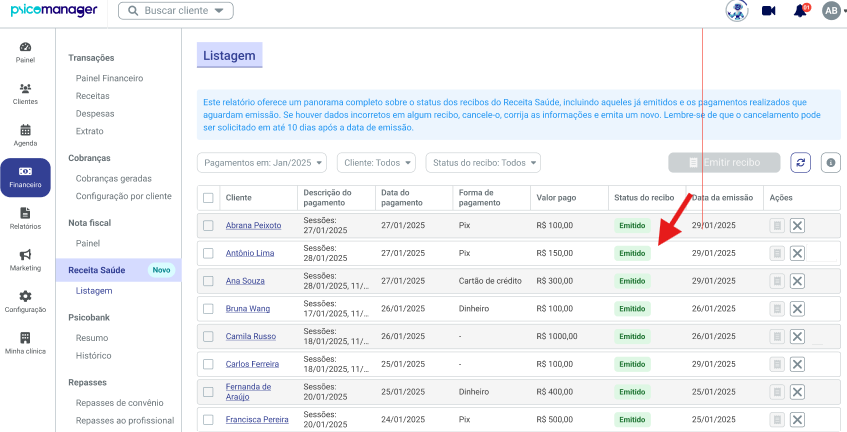847x432 pixels.
Task: Check the Ana Souza row checkbox
Action: pyautogui.click(x=208, y=281)
